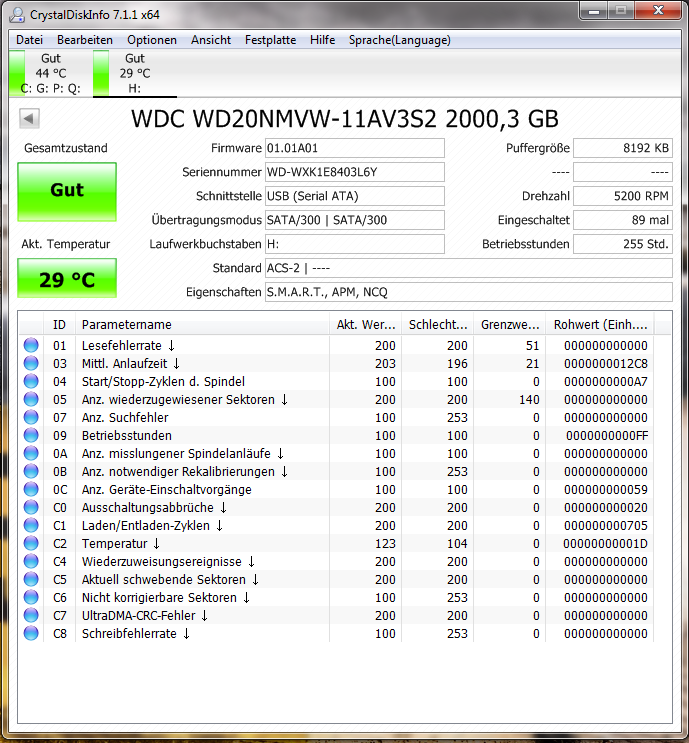
Task: Click raw value 000000000059
Action: tap(606, 489)
